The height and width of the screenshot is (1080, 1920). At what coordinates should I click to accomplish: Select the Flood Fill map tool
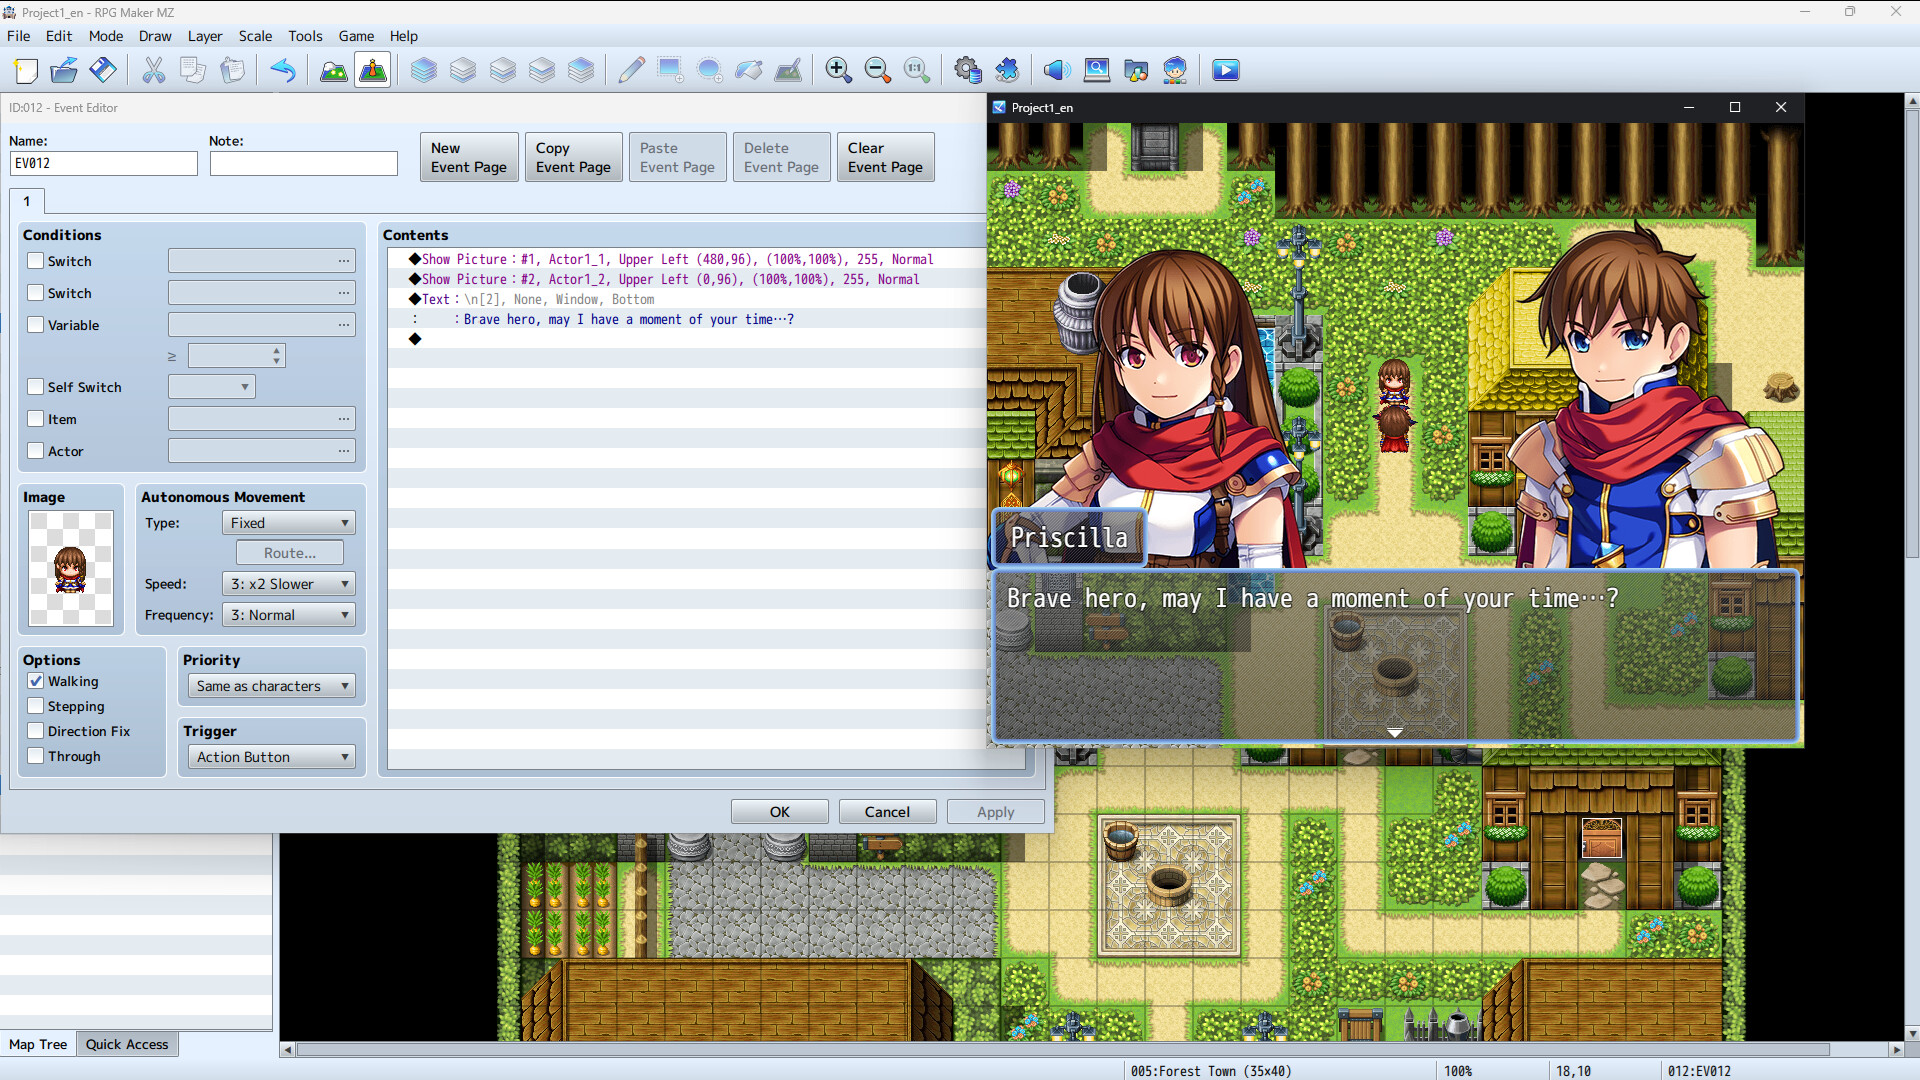click(749, 70)
